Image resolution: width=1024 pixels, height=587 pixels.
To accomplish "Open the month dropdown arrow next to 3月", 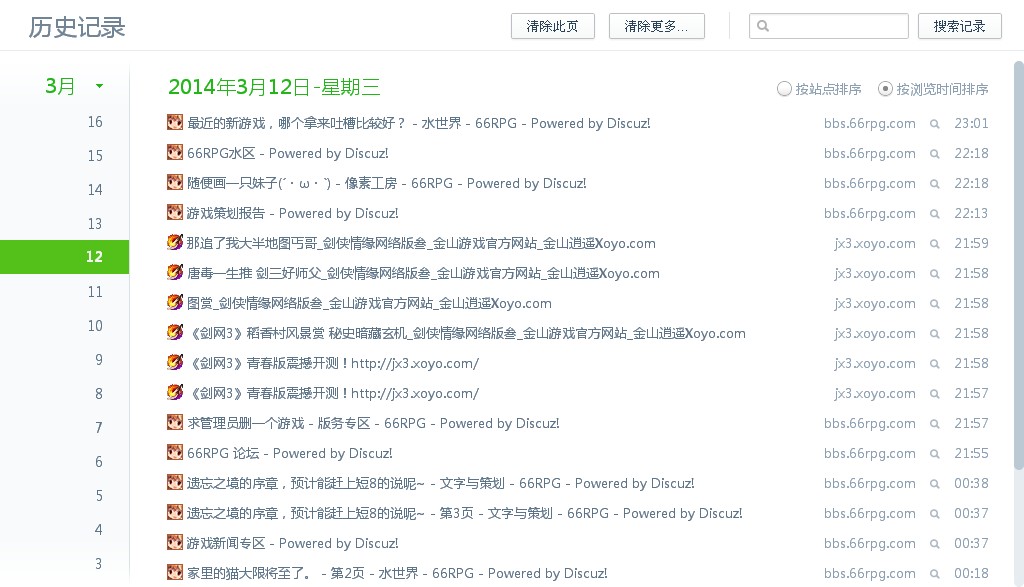I will (99, 86).
